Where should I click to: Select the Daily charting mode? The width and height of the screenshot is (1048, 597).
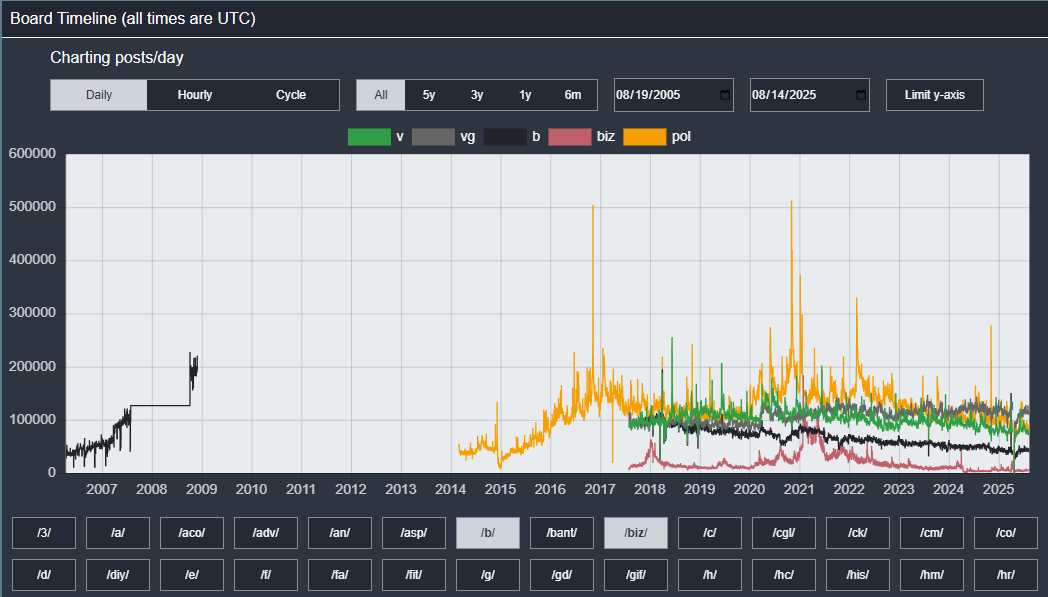coord(99,95)
